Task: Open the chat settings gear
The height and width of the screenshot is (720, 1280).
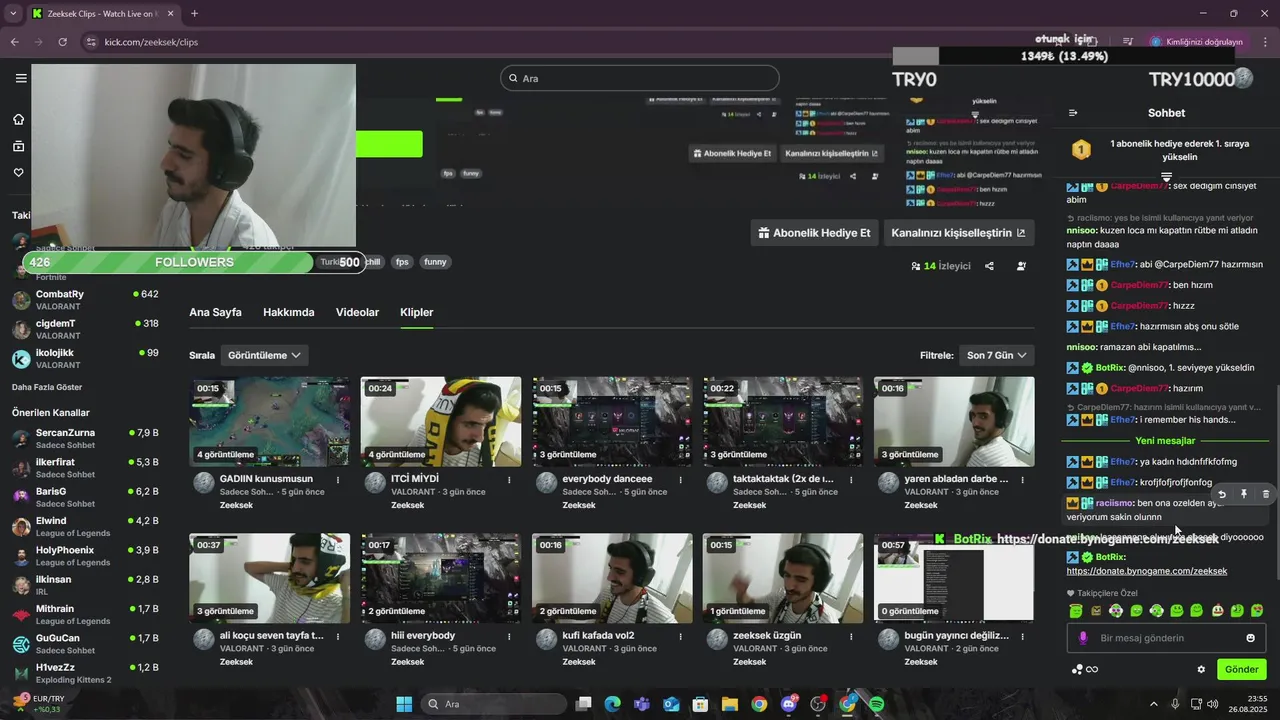Action: pyautogui.click(x=1201, y=669)
